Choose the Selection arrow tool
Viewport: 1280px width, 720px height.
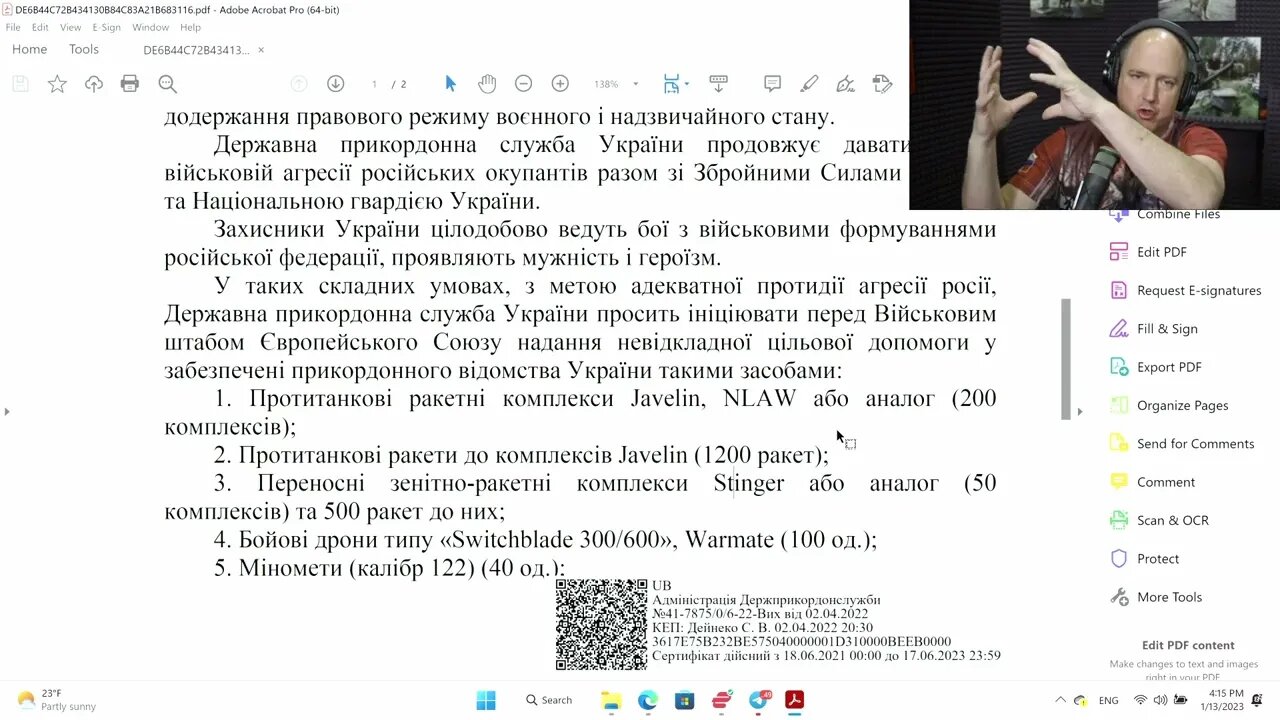(450, 84)
